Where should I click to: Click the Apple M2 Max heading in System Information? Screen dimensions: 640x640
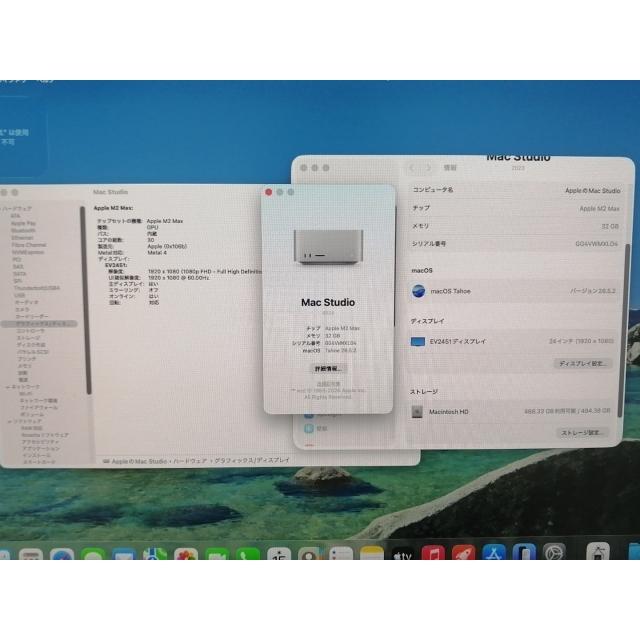(x=113, y=208)
